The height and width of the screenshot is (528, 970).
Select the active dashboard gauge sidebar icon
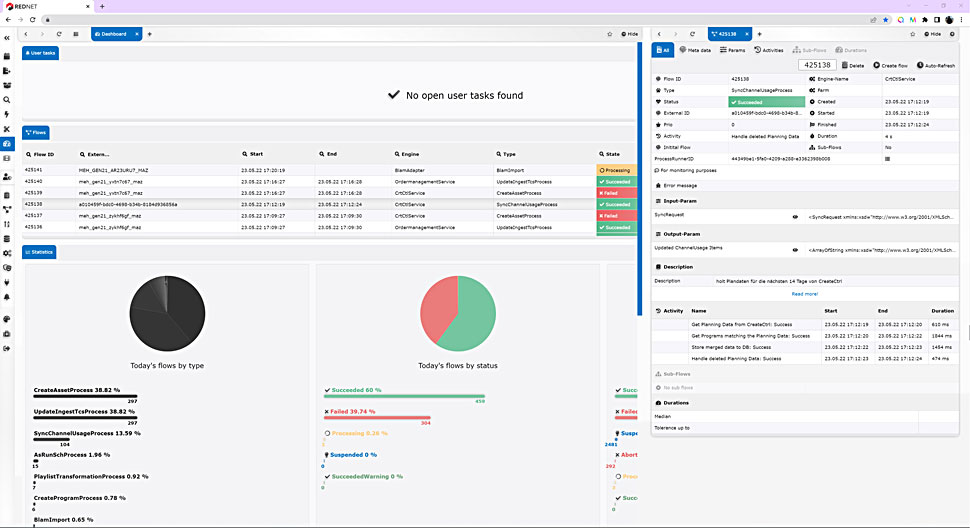[x=7, y=143]
